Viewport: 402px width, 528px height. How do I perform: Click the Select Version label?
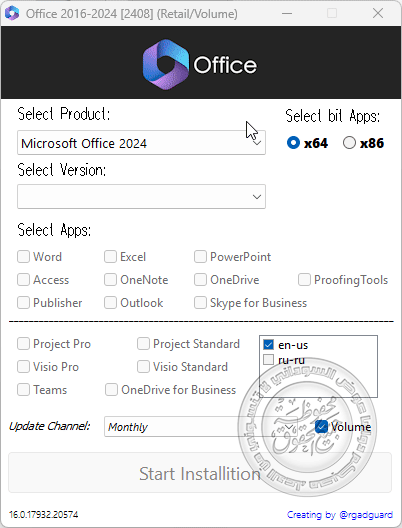[x=62, y=170]
